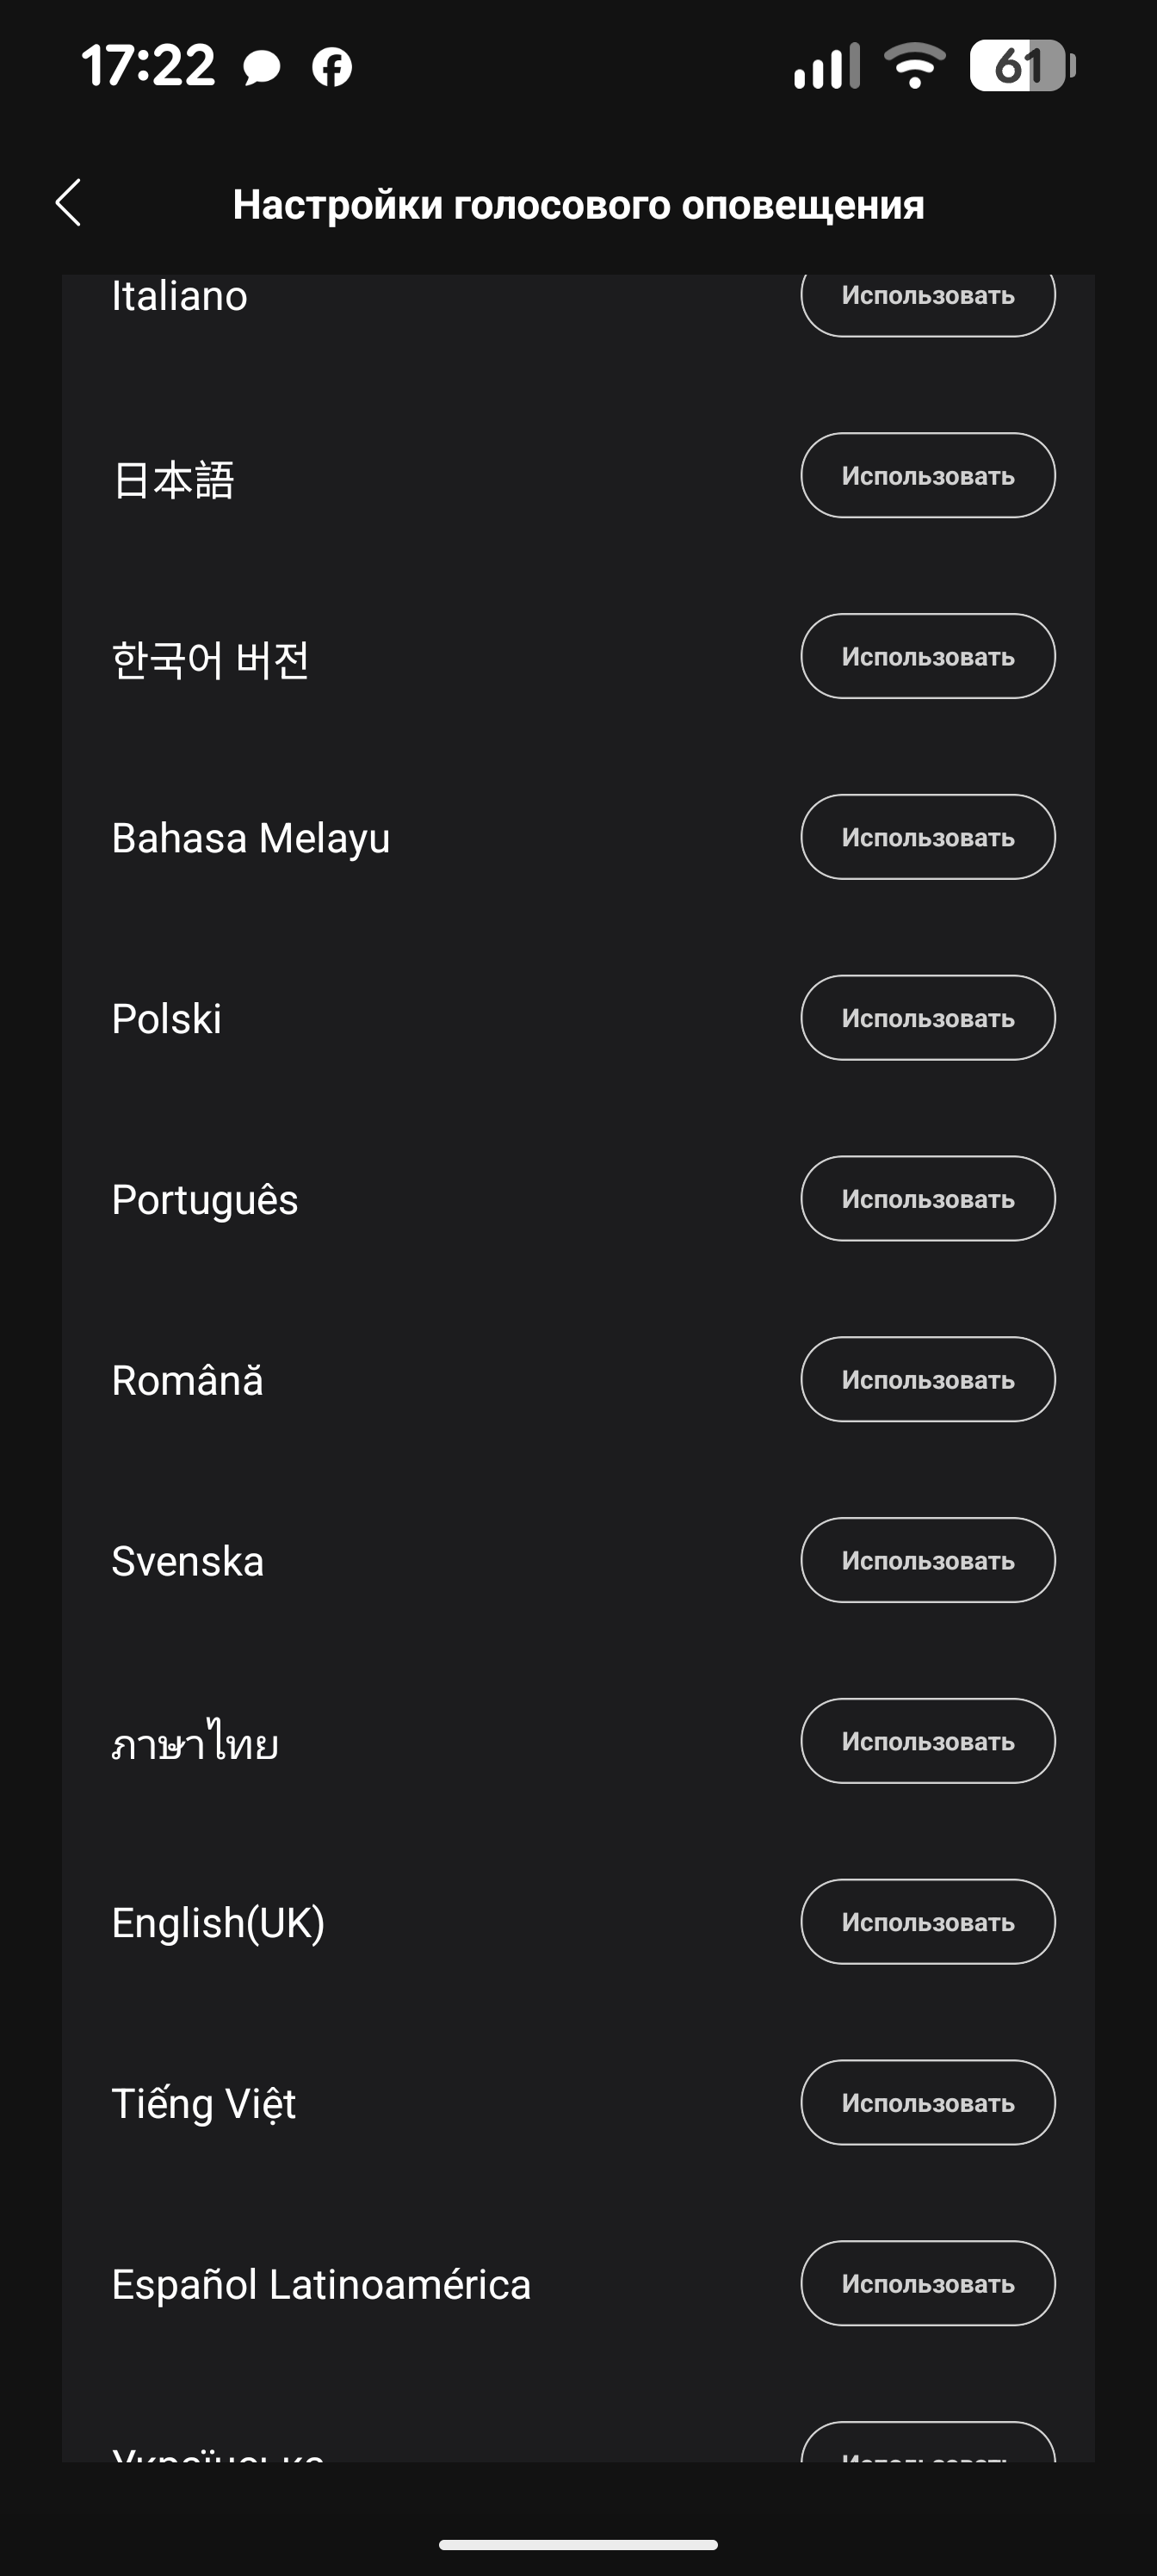Activate Español Latinoamérica voice pack
The image size is (1157, 2576).
pyautogui.click(x=927, y=2284)
